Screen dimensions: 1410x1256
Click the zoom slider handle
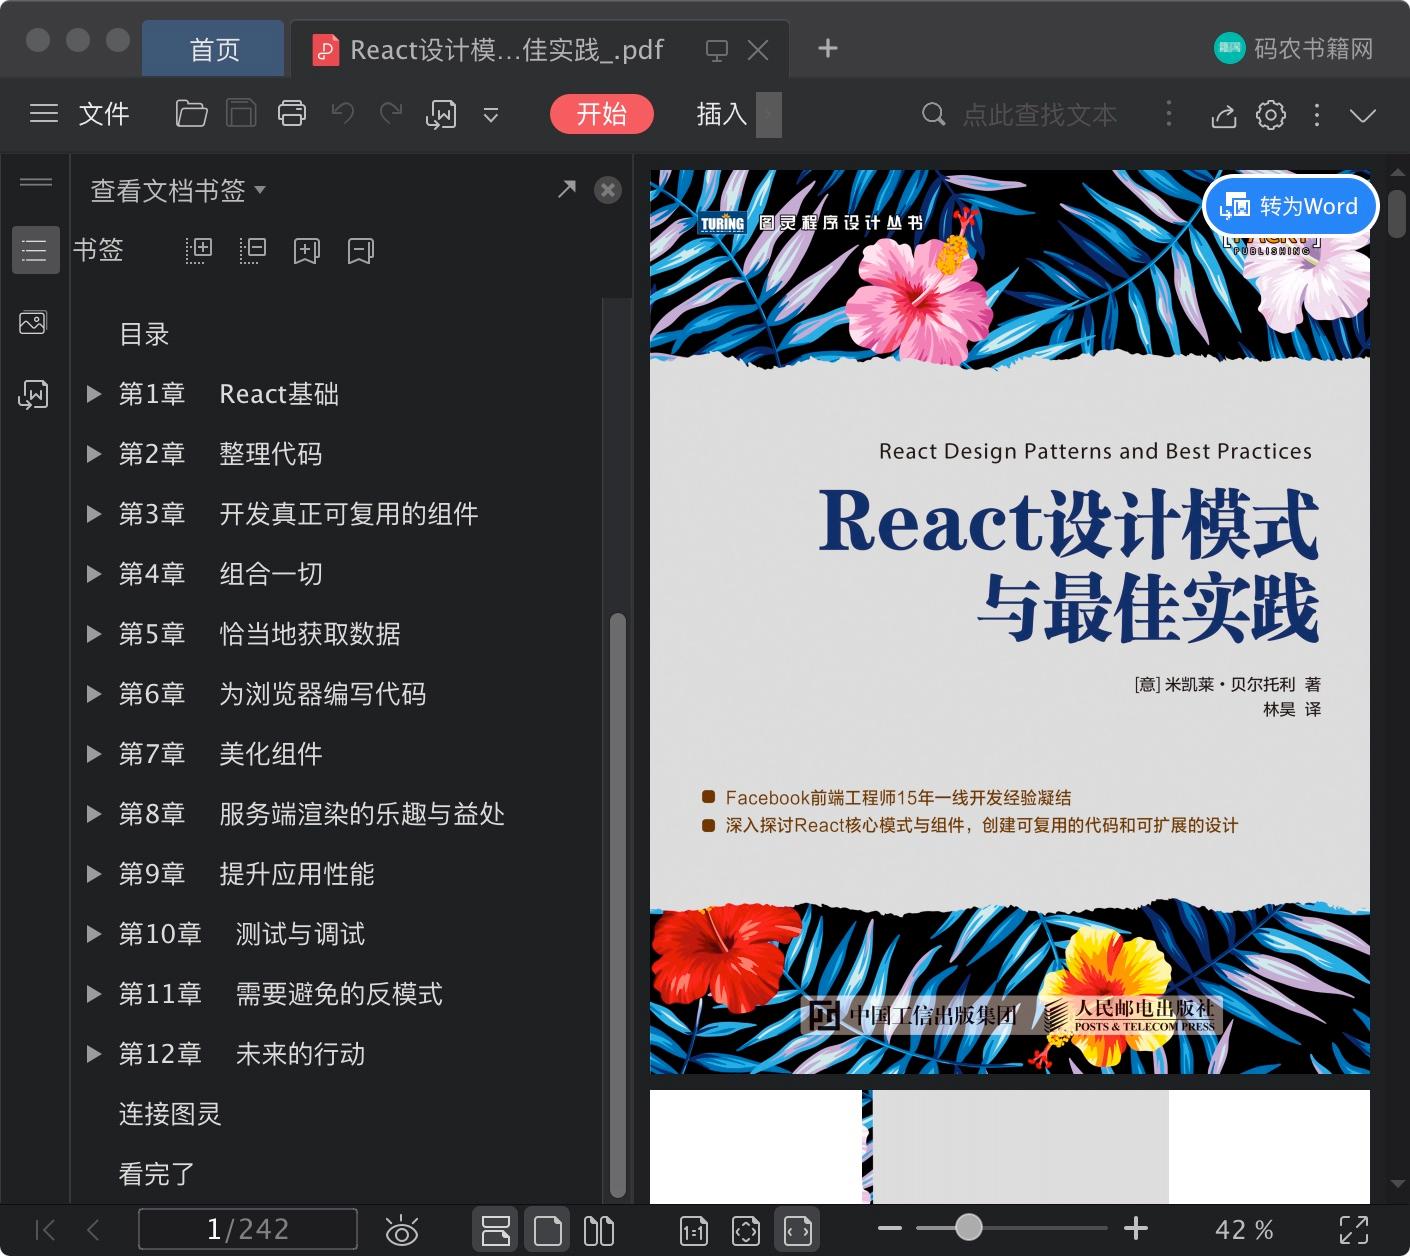click(x=968, y=1227)
